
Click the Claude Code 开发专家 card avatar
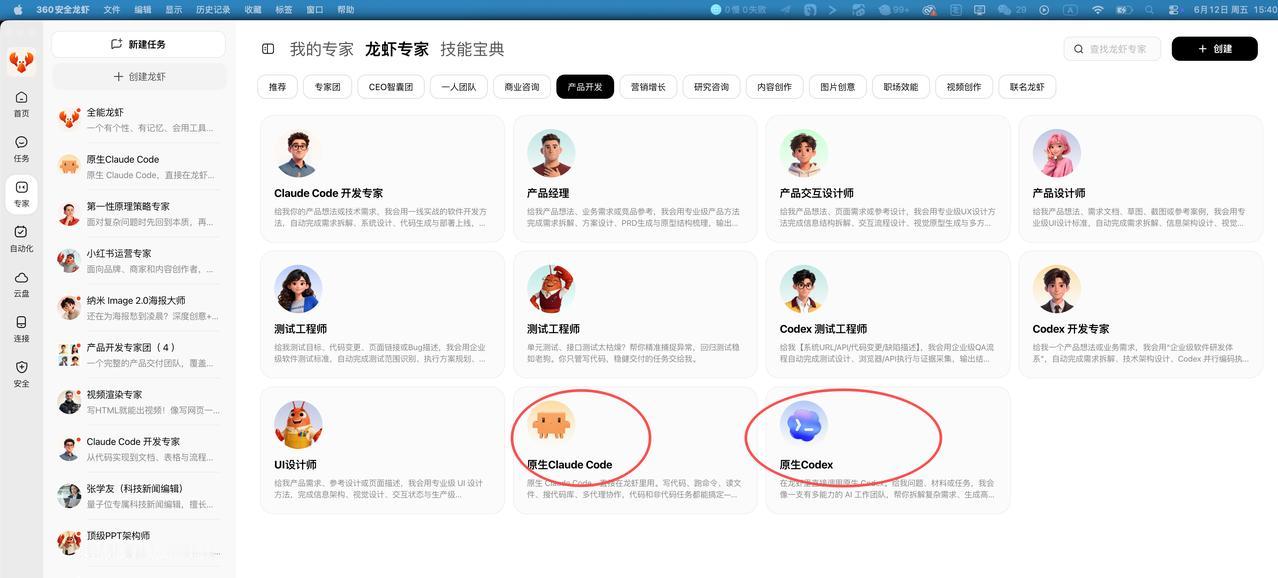[x=298, y=154]
